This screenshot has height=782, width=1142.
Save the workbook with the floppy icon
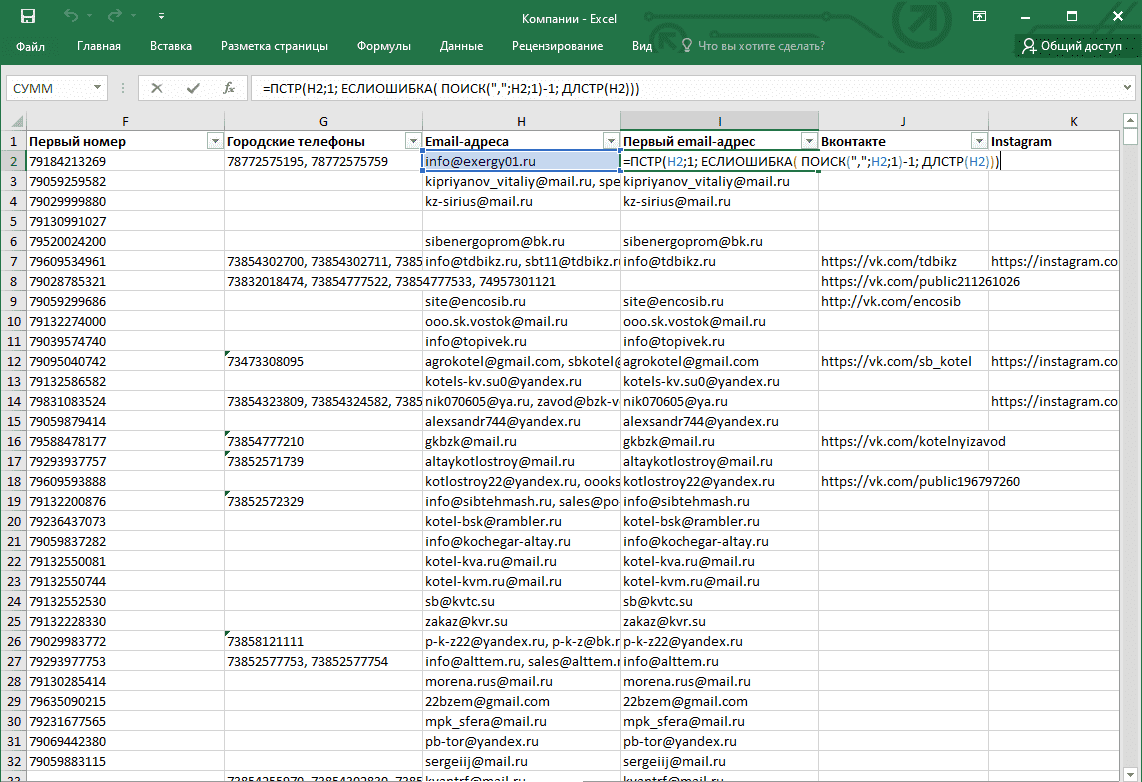click(28, 16)
